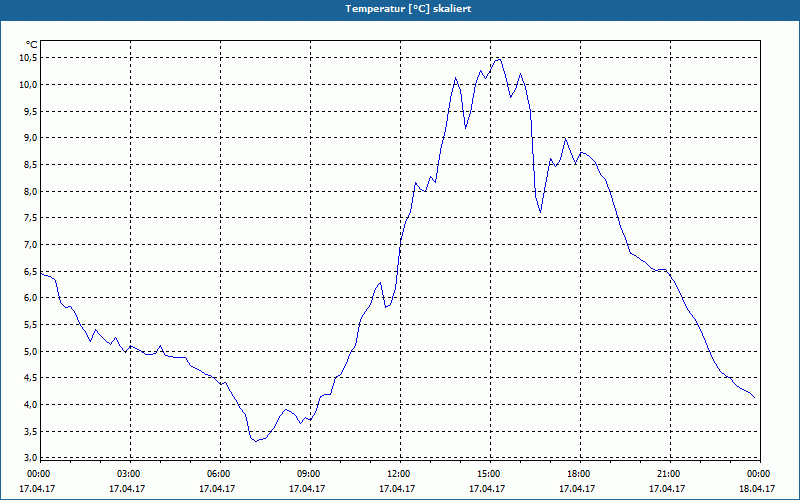This screenshot has width=800, height=500.
Task: Select the 5,0 y-axis label
Action: 31,351
